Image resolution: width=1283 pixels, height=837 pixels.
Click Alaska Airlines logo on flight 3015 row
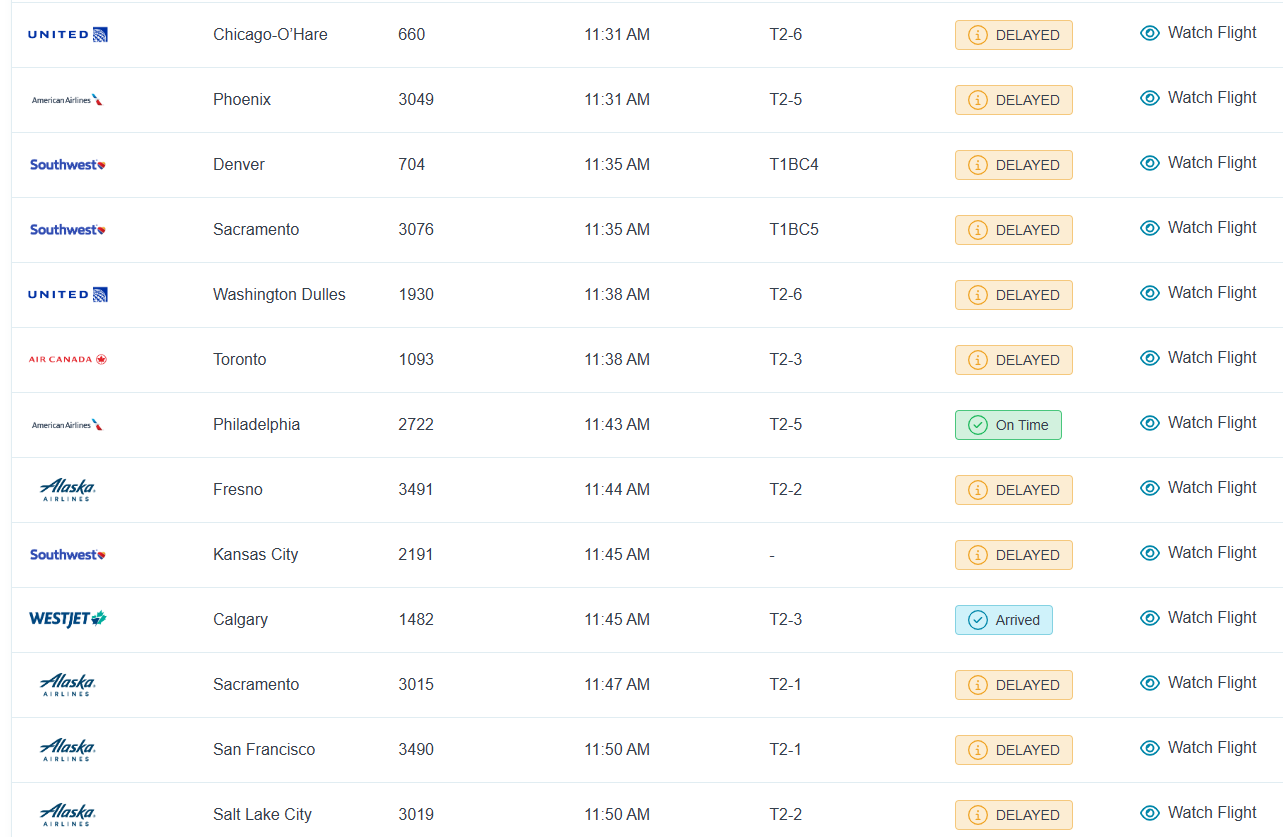click(x=68, y=685)
